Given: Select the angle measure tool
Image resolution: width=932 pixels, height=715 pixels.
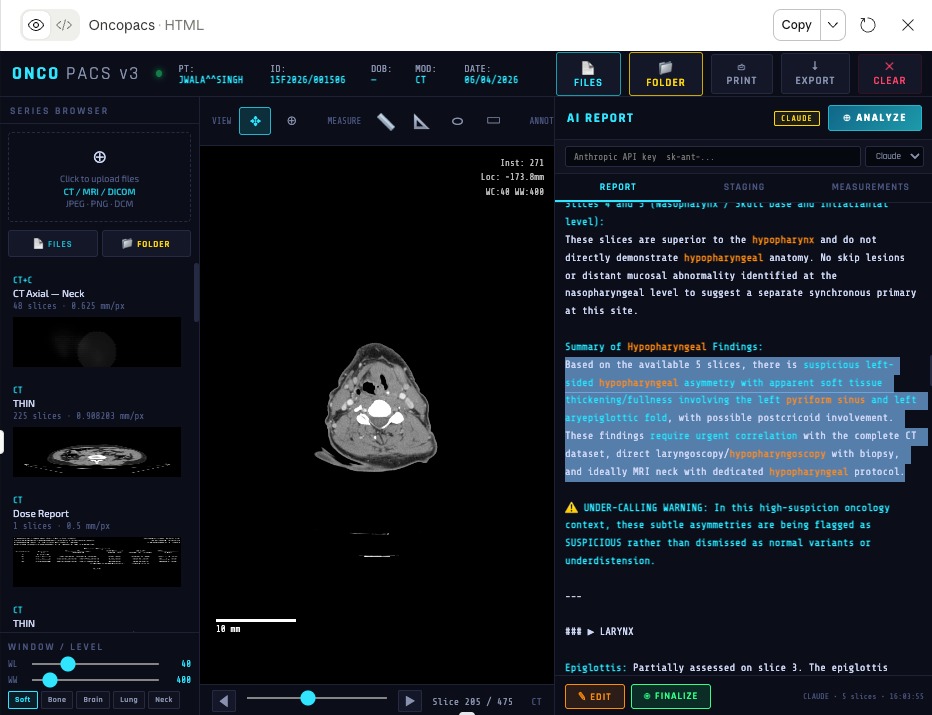Looking at the screenshot, I should pos(421,121).
